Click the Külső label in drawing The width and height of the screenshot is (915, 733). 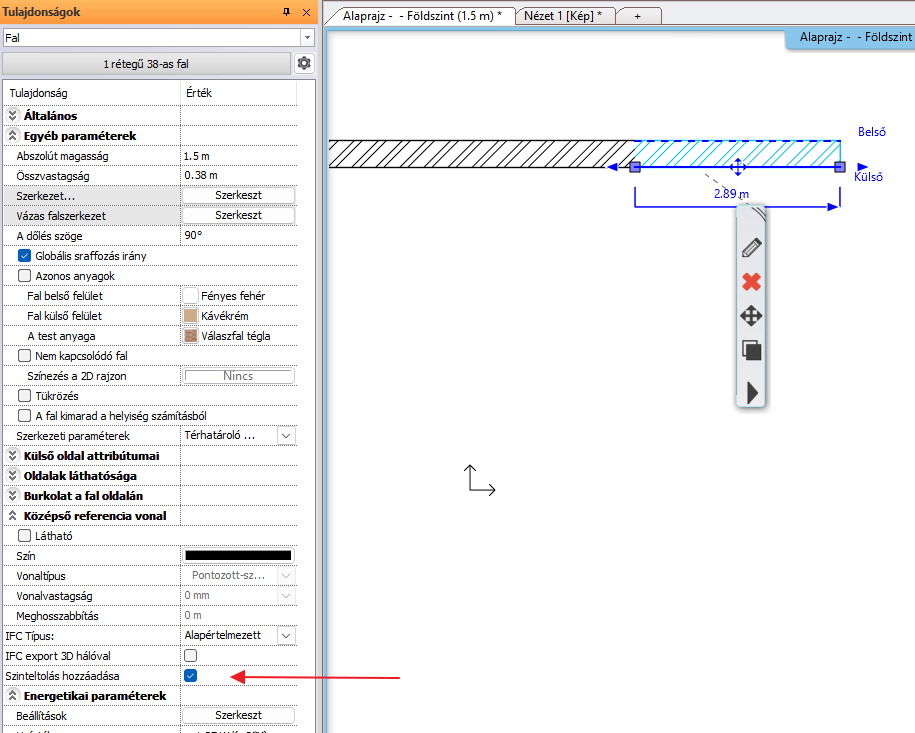[x=868, y=177]
